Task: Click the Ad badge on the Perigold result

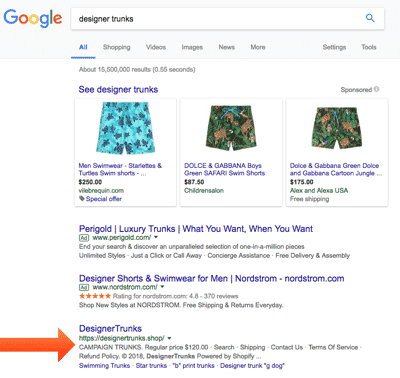Action: coord(84,238)
